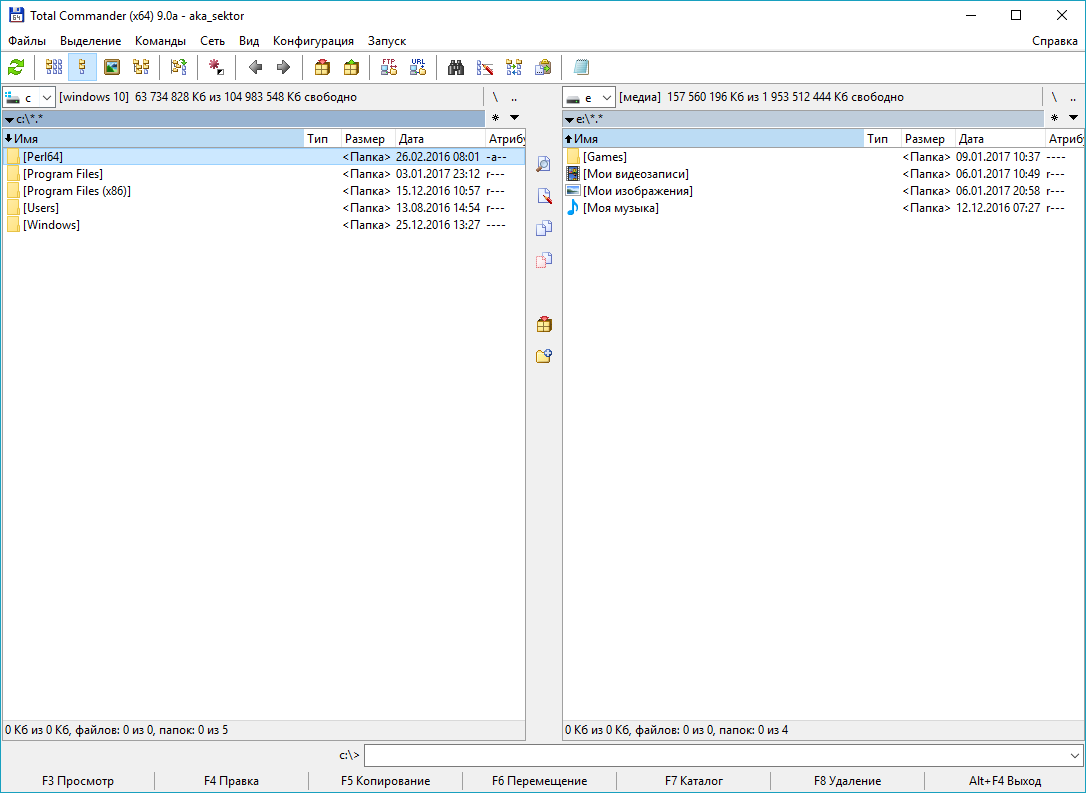Go forward with the right arrow icon
The height and width of the screenshot is (793, 1086).
283,67
